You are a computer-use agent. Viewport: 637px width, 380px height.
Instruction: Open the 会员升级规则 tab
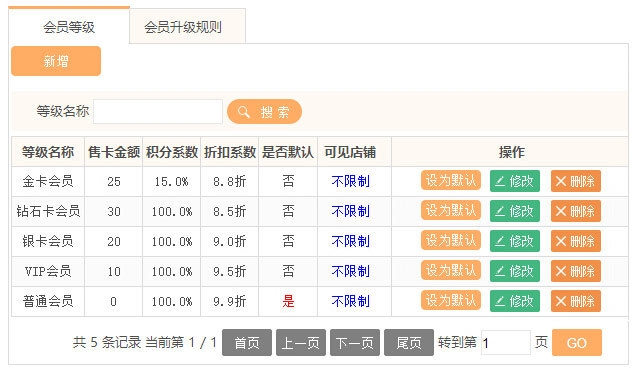pyautogui.click(x=187, y=27)
